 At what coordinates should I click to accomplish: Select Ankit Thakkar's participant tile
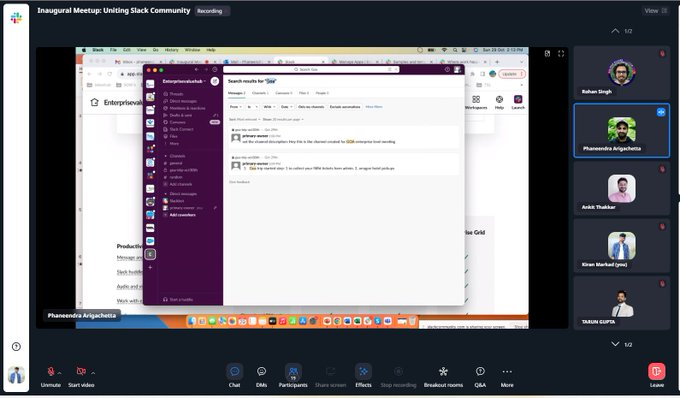621,189
